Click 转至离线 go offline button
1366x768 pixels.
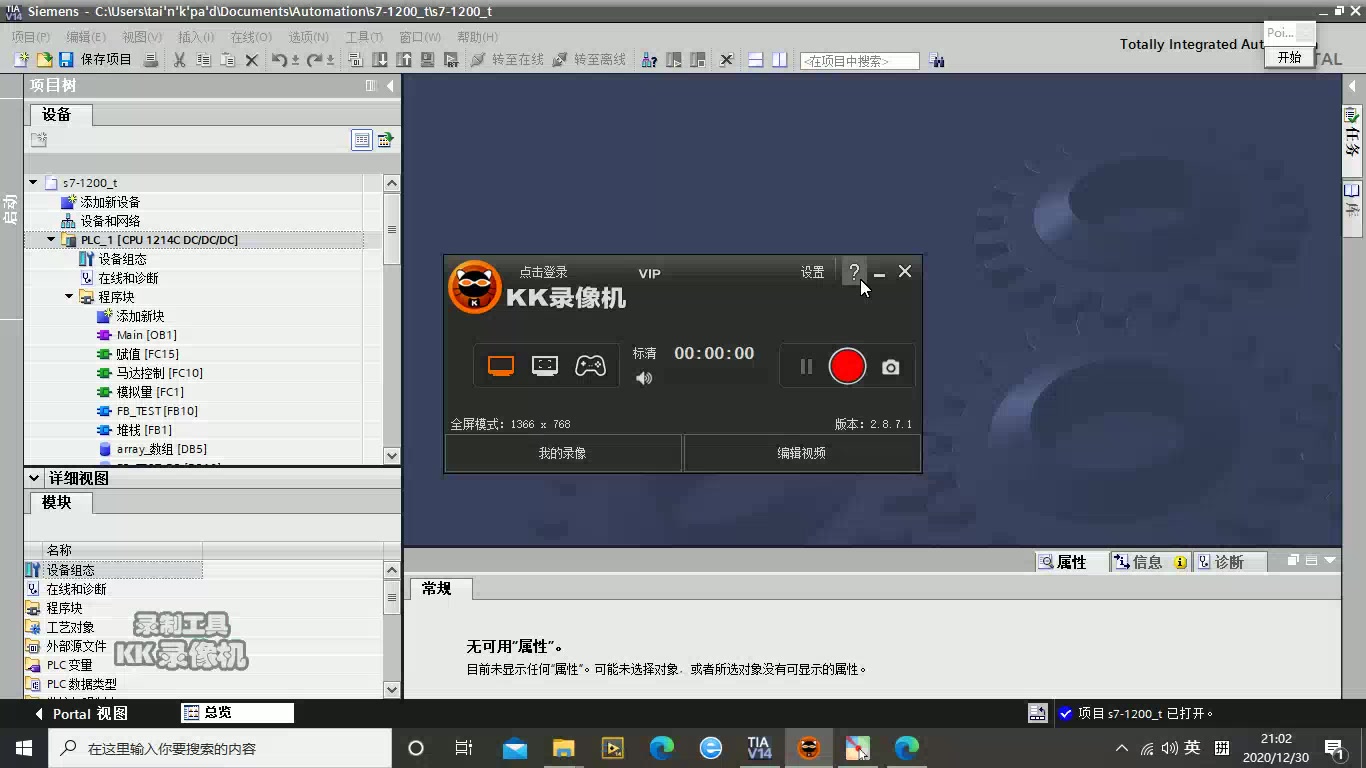(x=589, y=60)
